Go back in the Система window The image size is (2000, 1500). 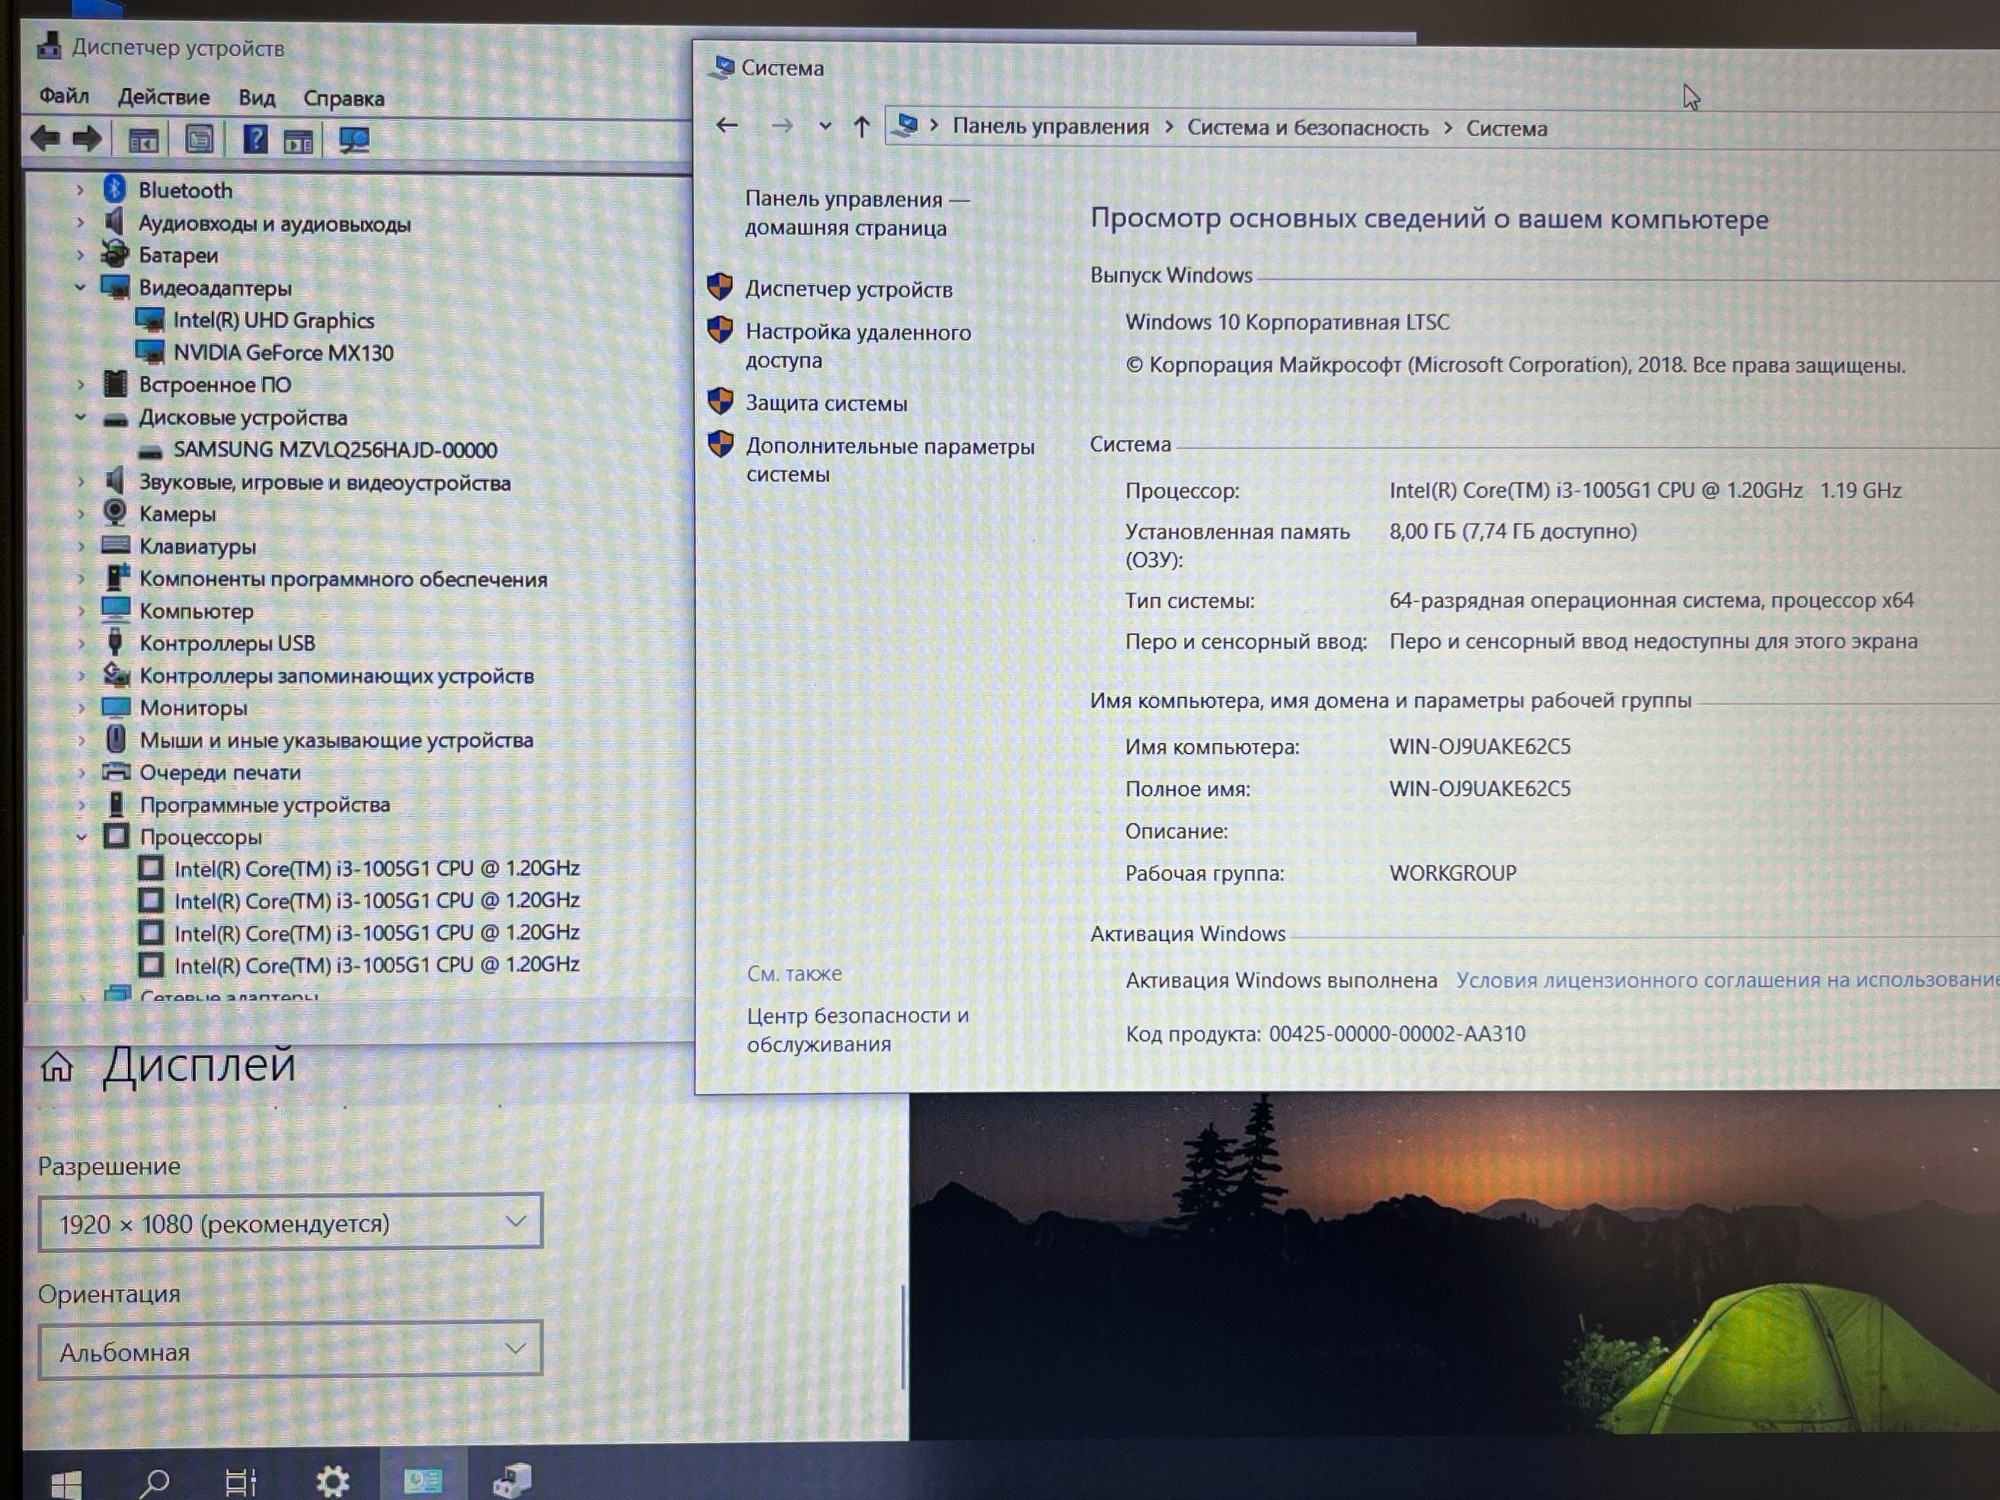point(727,125)
